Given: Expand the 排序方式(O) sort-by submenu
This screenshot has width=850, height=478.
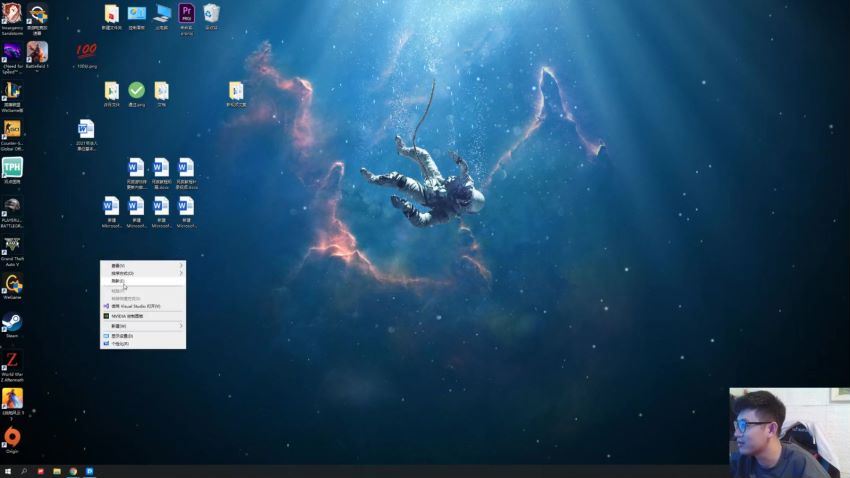Looking at the screenshot, I should tap(143, 273).
